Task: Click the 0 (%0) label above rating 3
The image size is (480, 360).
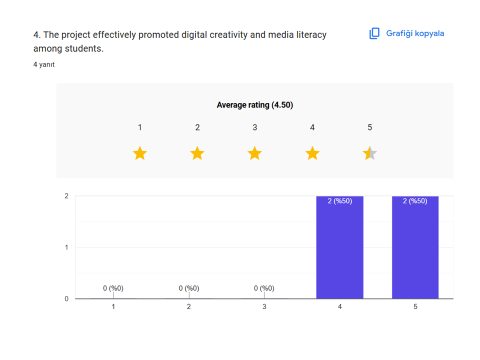Action: (x=264, y=288)
